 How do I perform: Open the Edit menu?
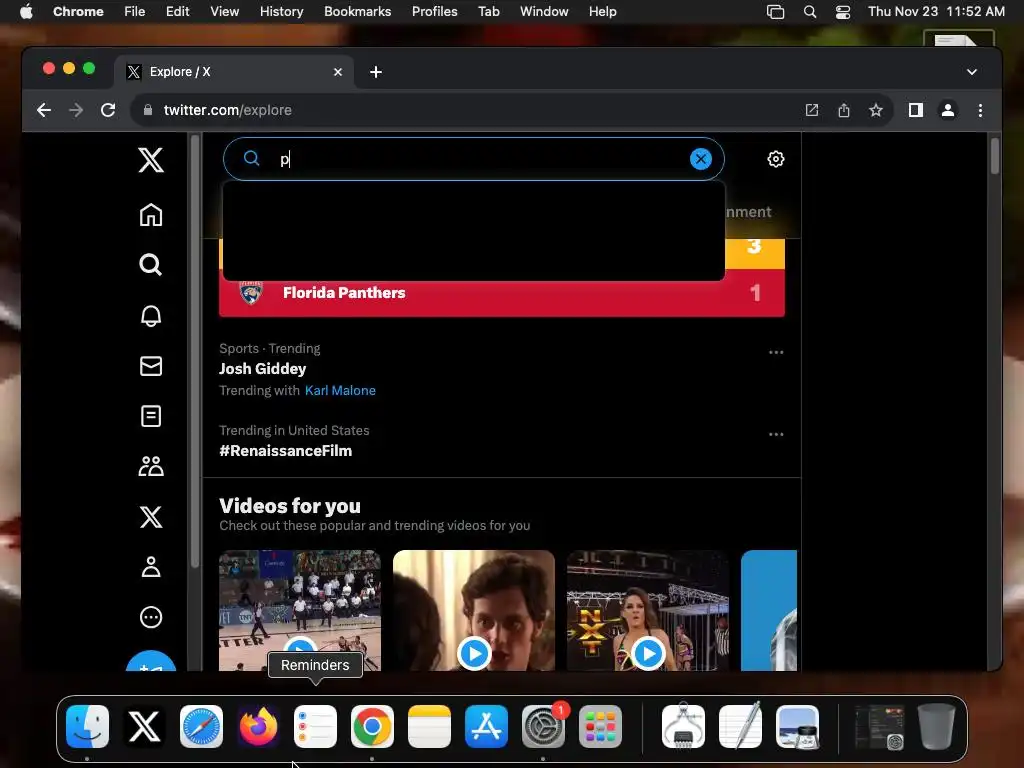(x=177, y=12)
